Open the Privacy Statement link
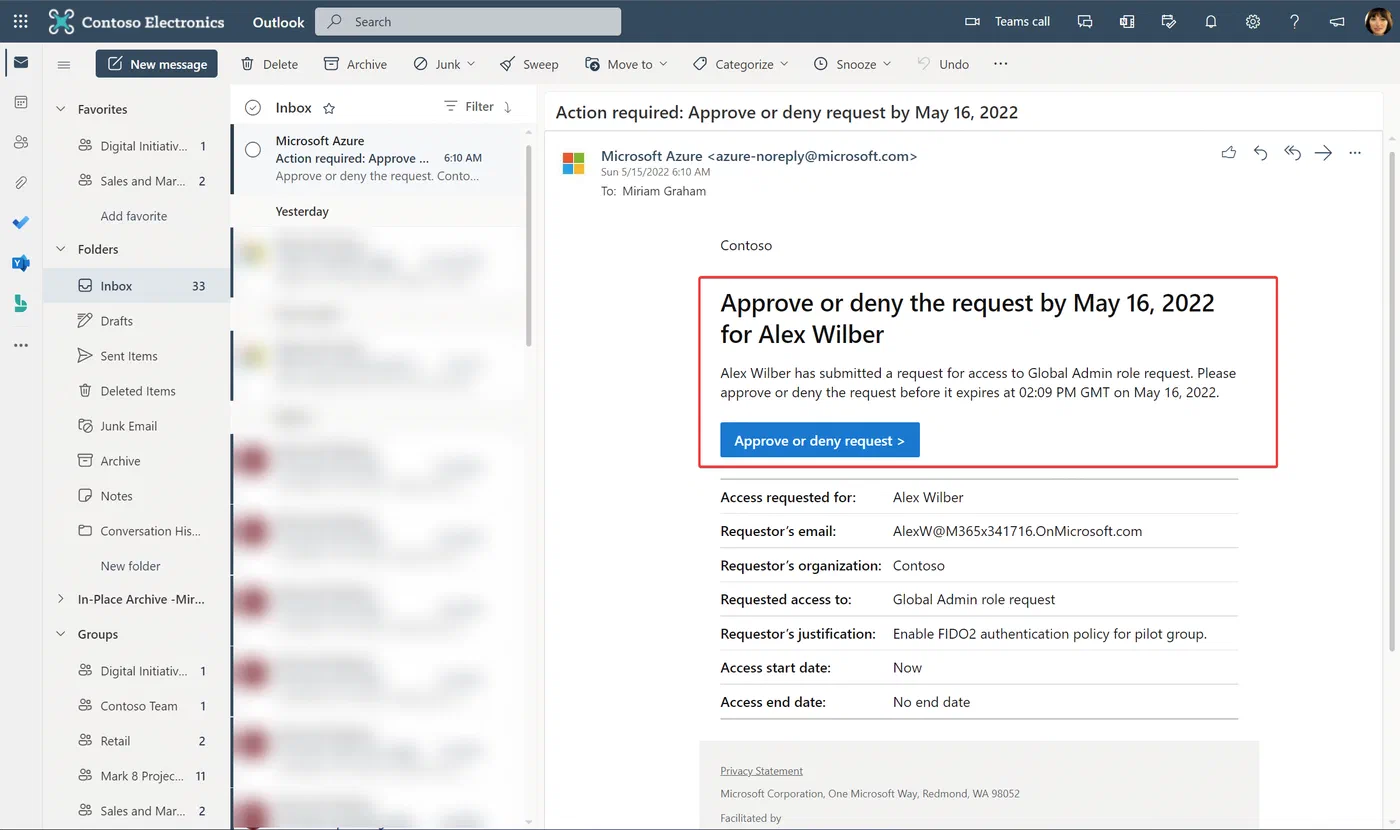Image resolution: width=1400 pixels, height=830 pixels. (x=761, y=771)
